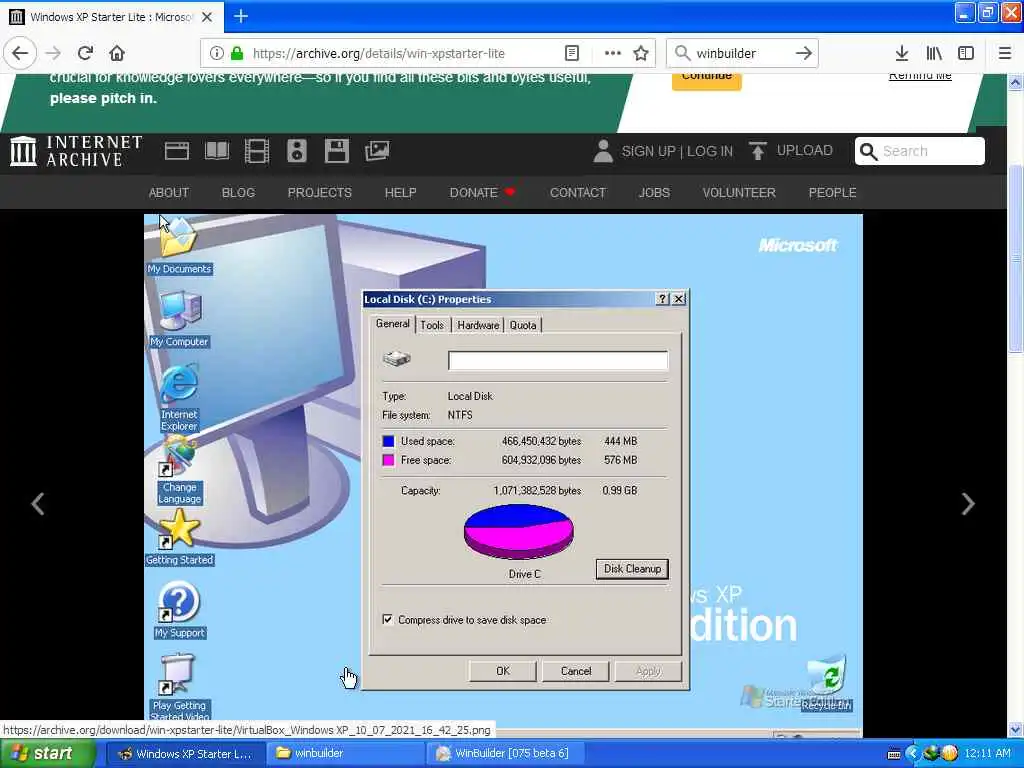The image size is (1024, 768).
Task: Open the JOBS menu item
Action: pyautogui.click(x=654, y=193)
